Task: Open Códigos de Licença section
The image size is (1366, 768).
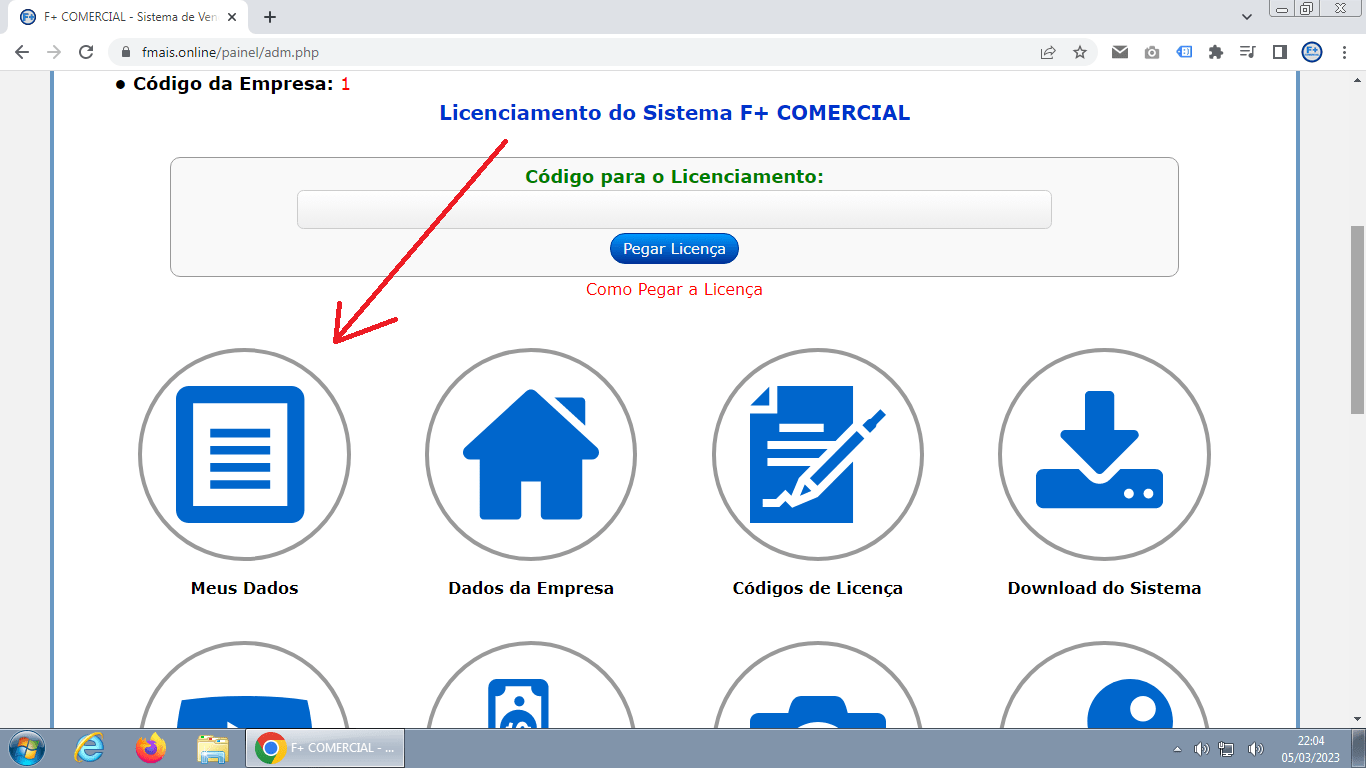Action: coord(817,454)
